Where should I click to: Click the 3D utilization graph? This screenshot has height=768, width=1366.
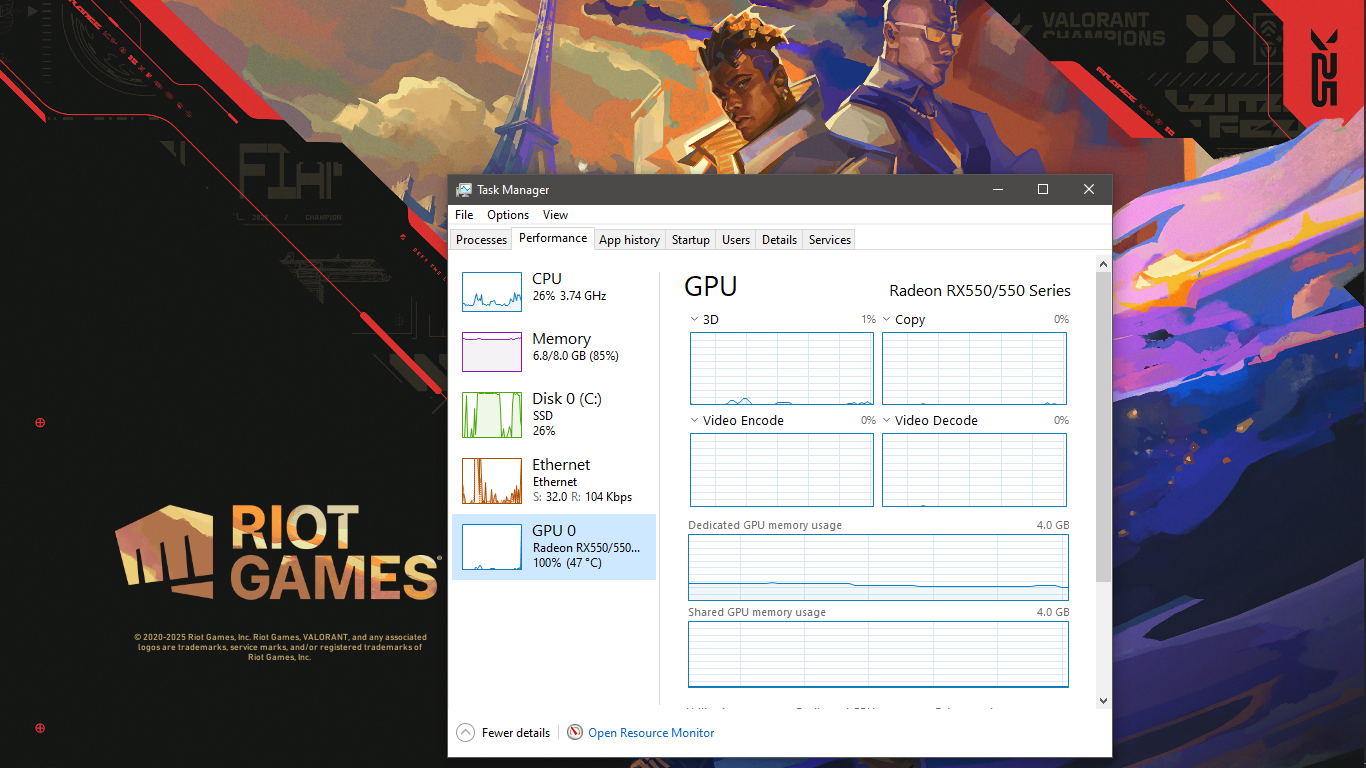[x=782, y=369]
